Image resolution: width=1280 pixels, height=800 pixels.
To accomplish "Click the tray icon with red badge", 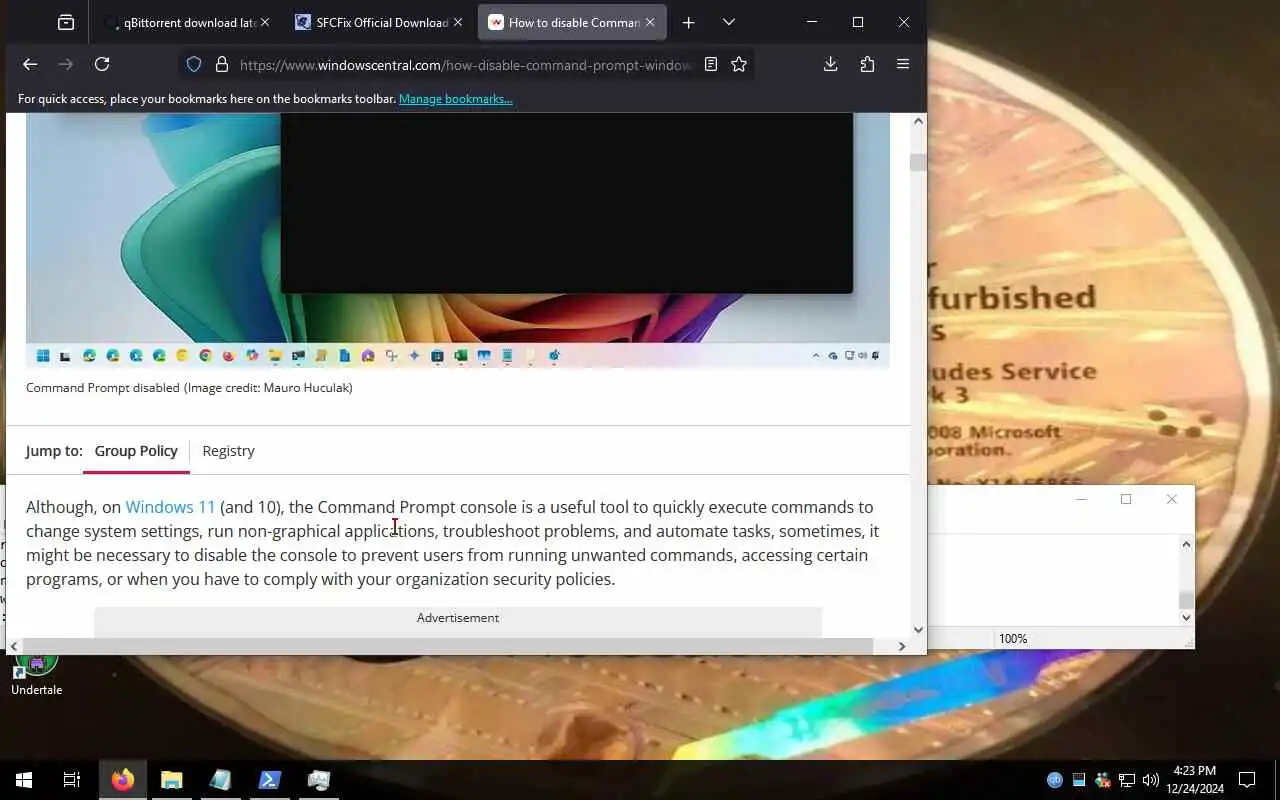I will tap(1103, 780).
